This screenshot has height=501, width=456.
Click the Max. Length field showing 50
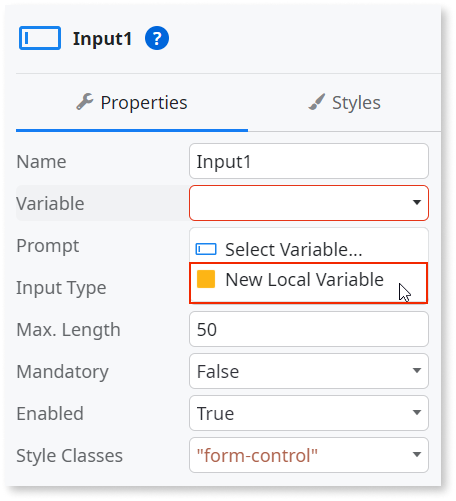(x=309, y=329)
